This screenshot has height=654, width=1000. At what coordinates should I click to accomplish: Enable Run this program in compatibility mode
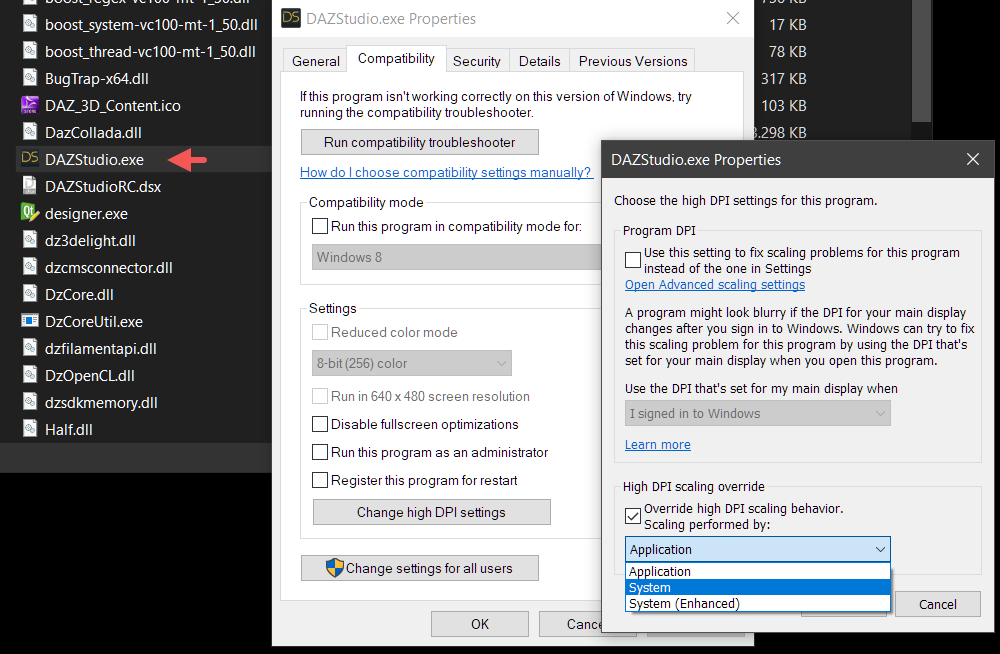(x=320, y=226)
